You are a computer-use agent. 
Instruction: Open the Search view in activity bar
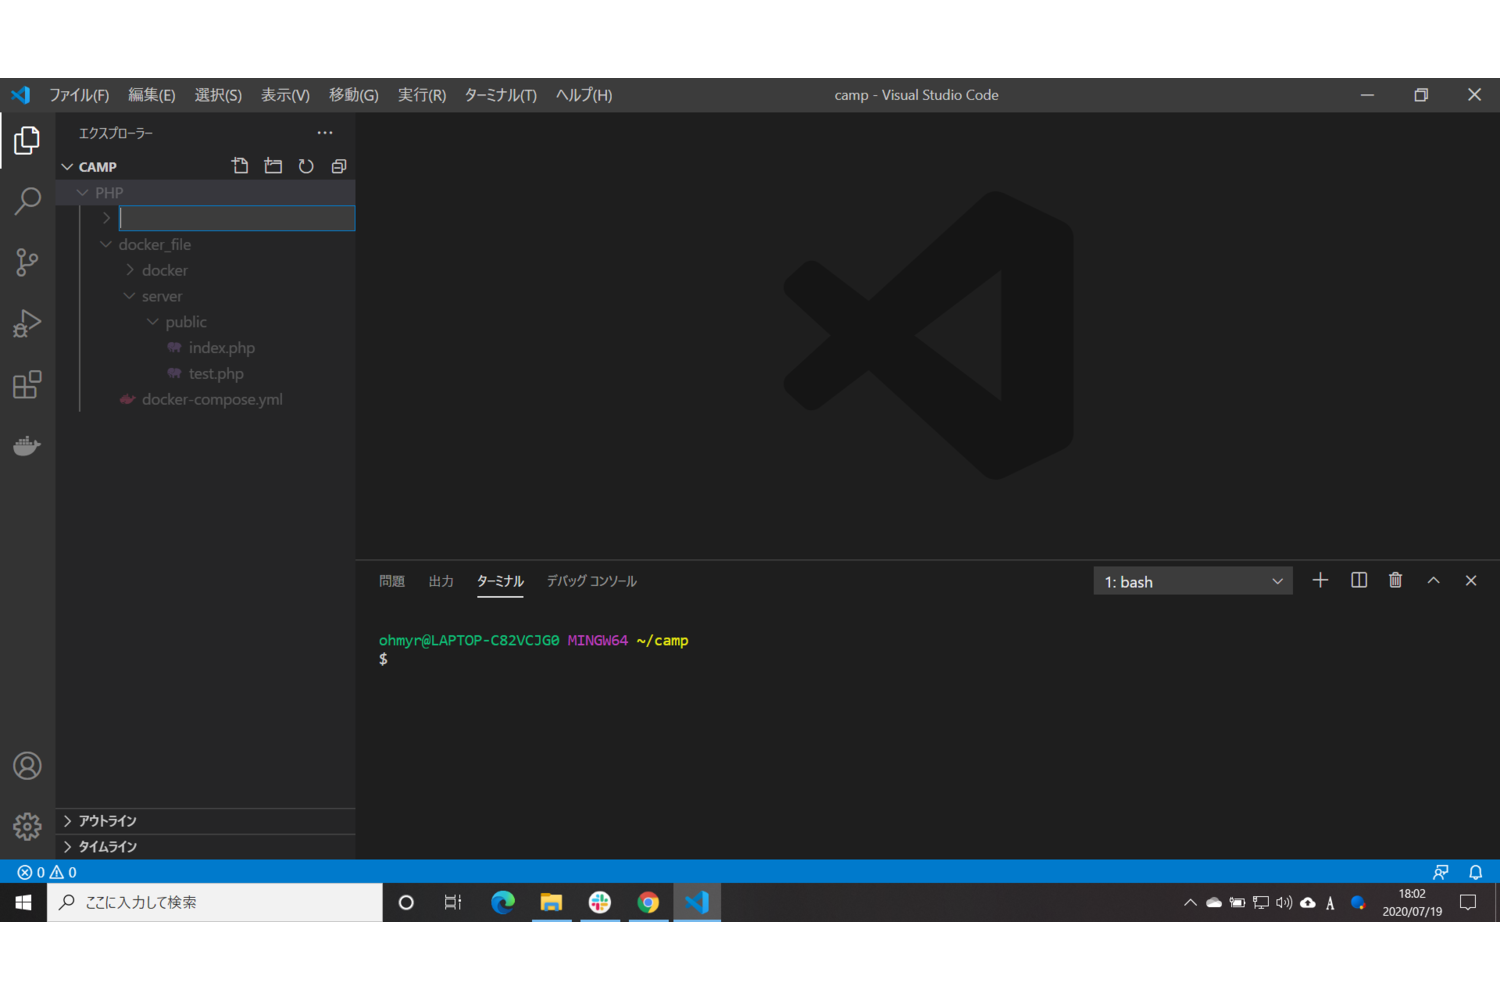[x=27, y=201]
